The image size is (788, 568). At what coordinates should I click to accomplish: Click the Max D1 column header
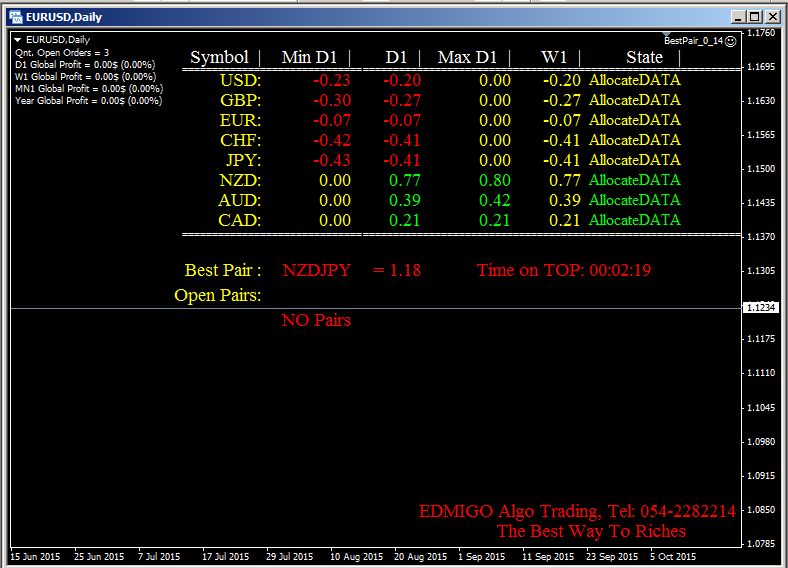click(467, 57)
